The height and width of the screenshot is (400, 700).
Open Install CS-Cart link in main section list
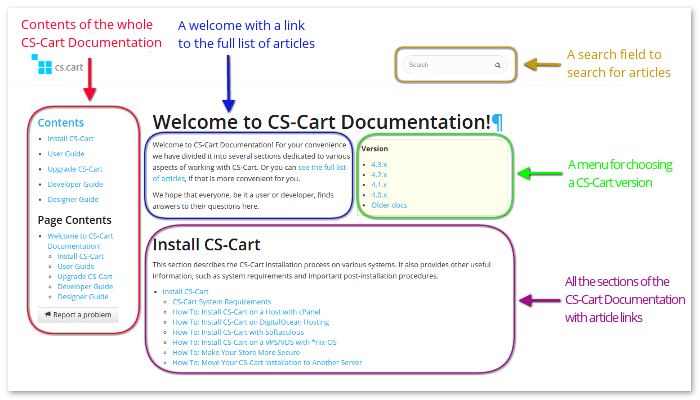[185, 292]
